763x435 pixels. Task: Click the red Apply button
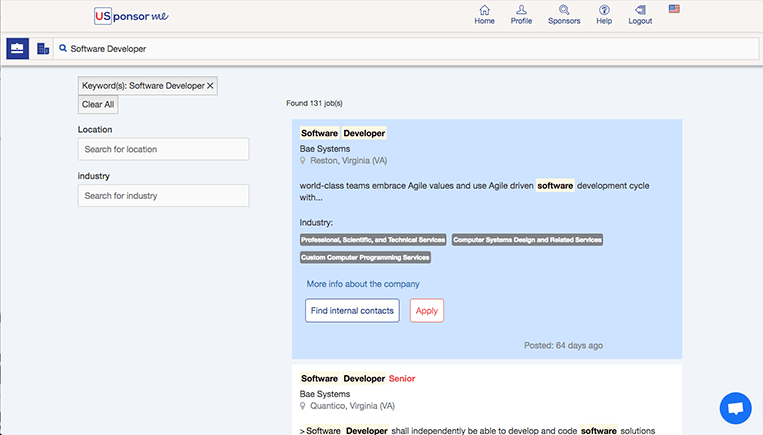tap(427, 310)
